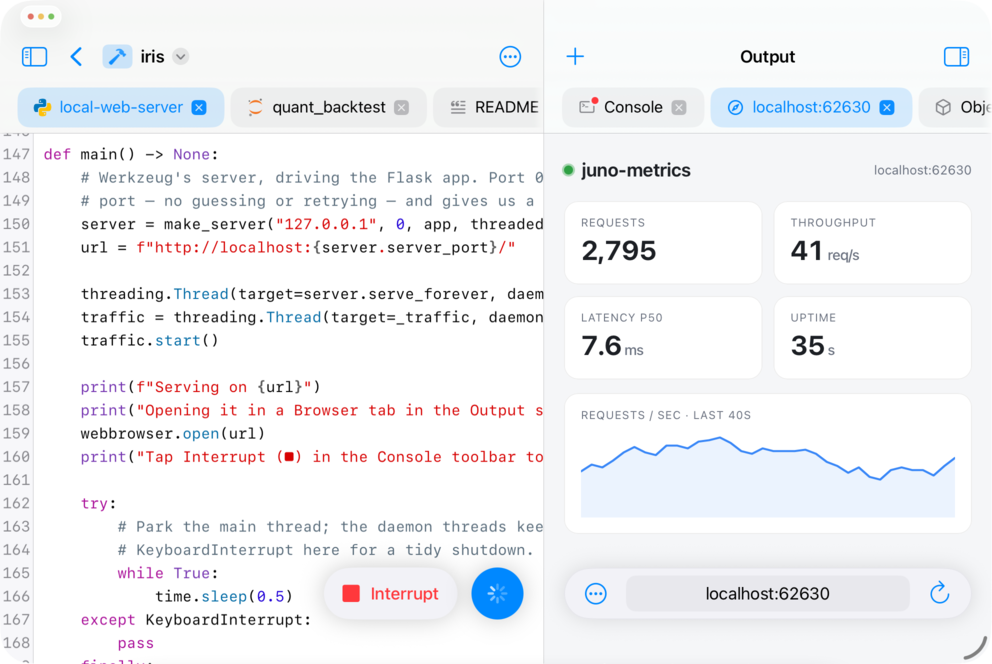Viewport: 992px width, 664px height.
Task: Click the hammer build icon
Action: tap(117, 57)
